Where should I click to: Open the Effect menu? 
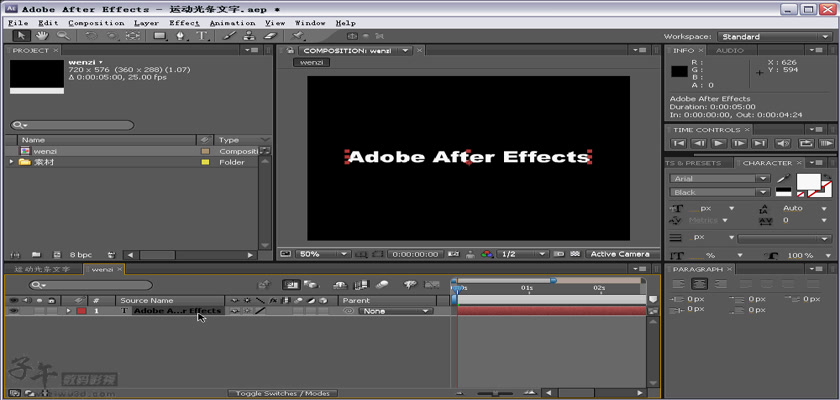click(x=184, y=23)
